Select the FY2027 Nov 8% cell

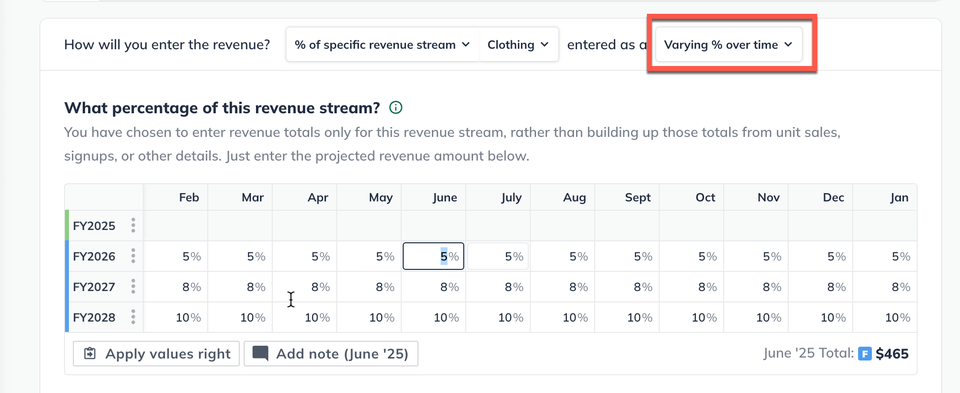click(x=756, y=286)
